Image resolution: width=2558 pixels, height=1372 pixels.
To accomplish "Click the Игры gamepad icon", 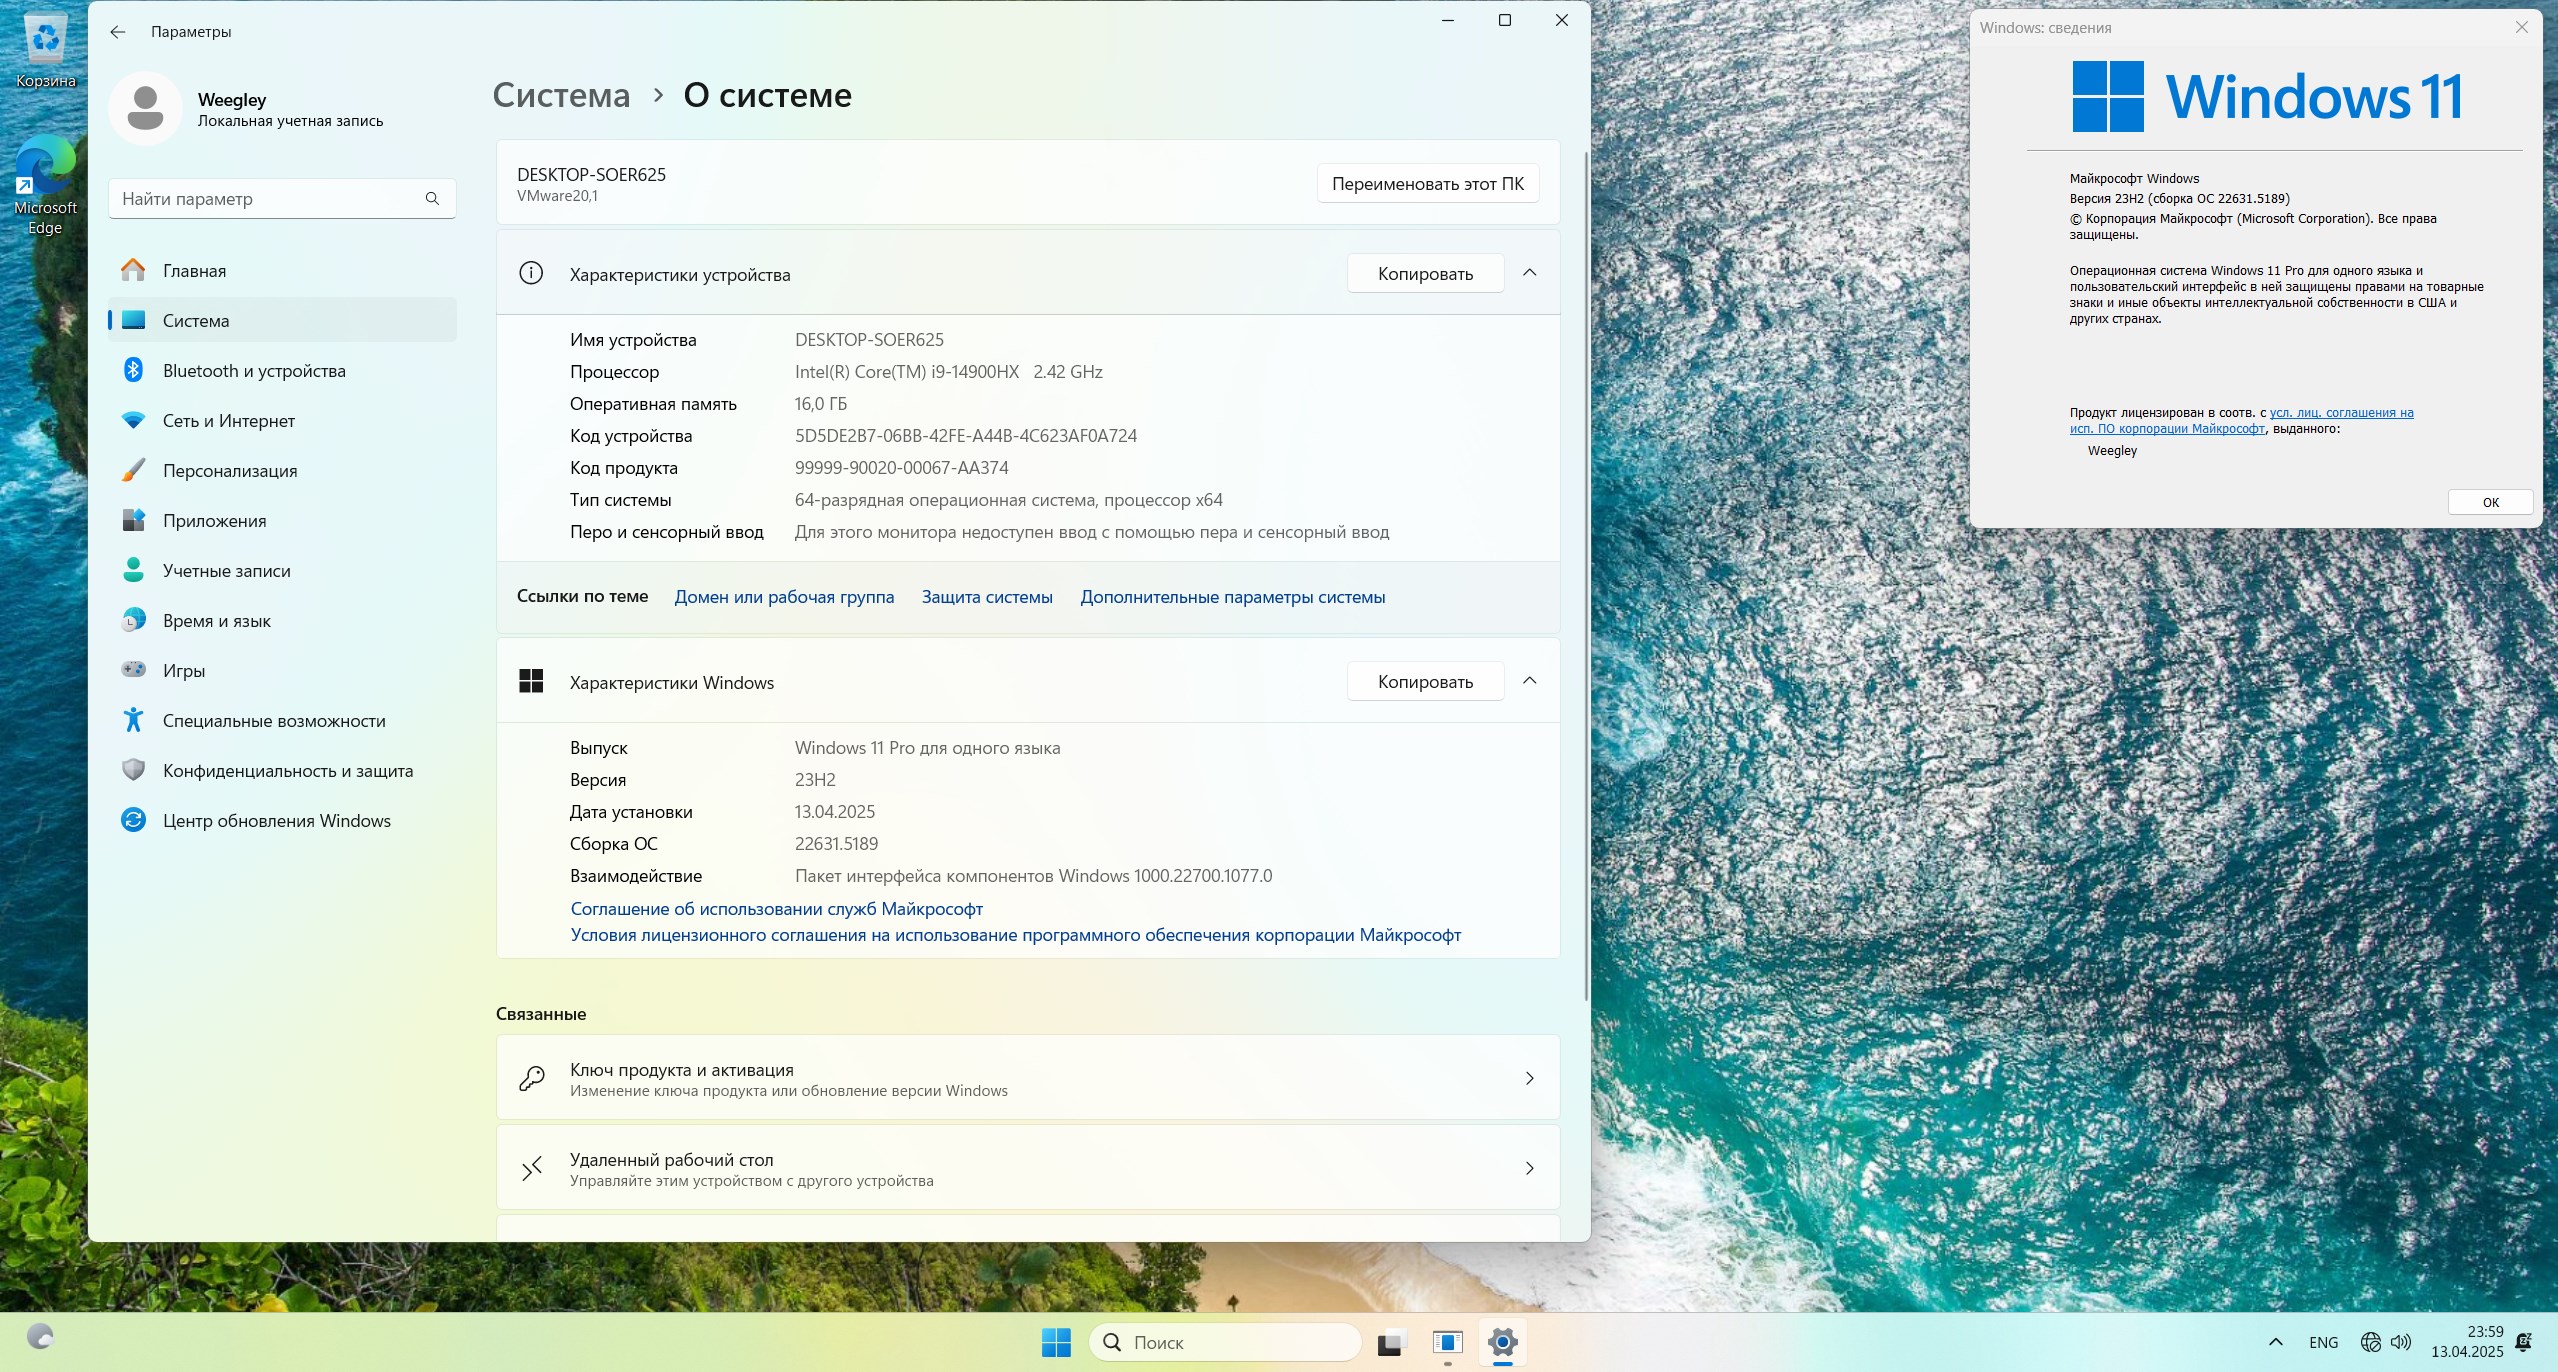I will point(133,669).
